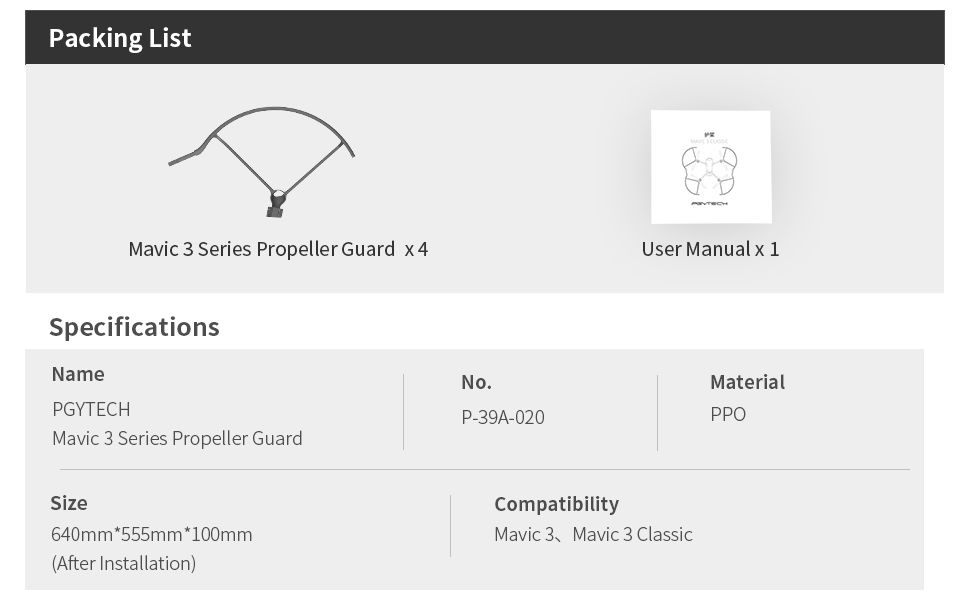
Task: Click the drone illustration on the manual cover
Action: pyautogui.click(x=710, y=171)
